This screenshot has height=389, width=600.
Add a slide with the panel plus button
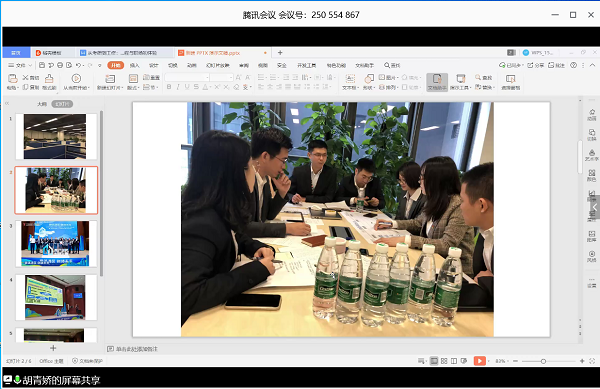pyautogui.click(x=53, y=348)
